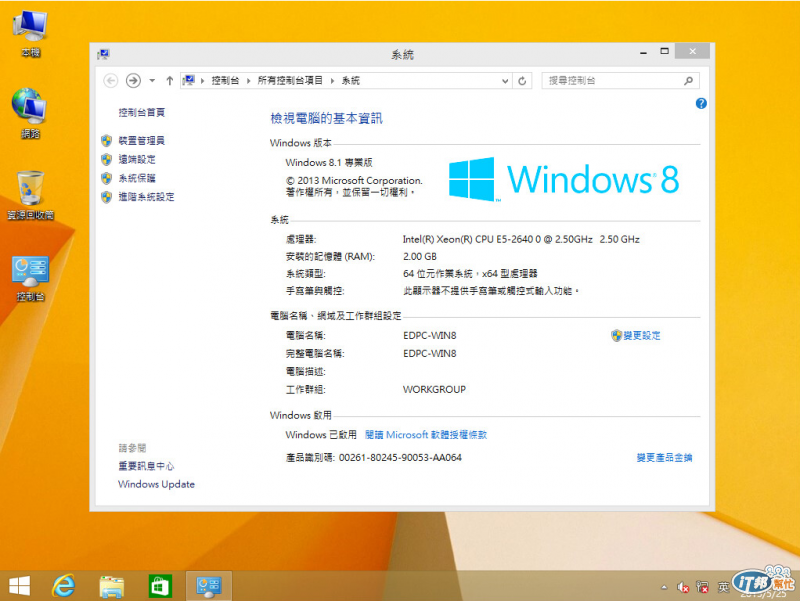Go back in the navigation bar
The height and width of the screenshot is (601, 800).
pos(111,81)
